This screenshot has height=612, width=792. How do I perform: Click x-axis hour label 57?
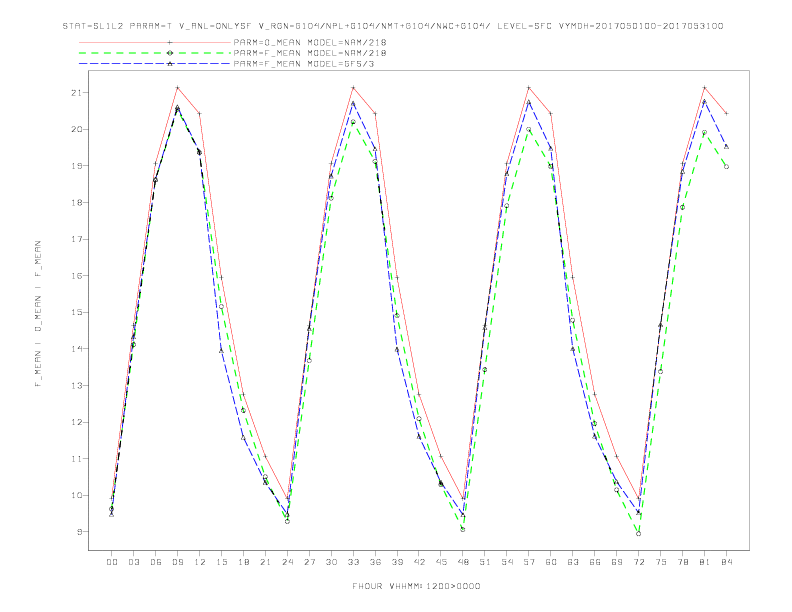529,562
